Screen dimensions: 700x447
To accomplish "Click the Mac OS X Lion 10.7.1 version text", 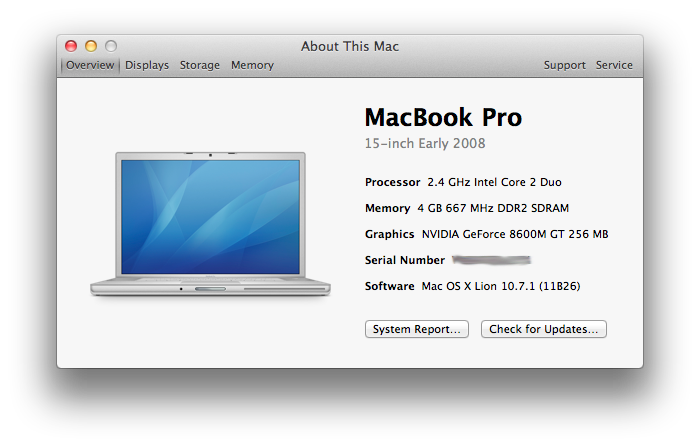I will tap(501, 286).
